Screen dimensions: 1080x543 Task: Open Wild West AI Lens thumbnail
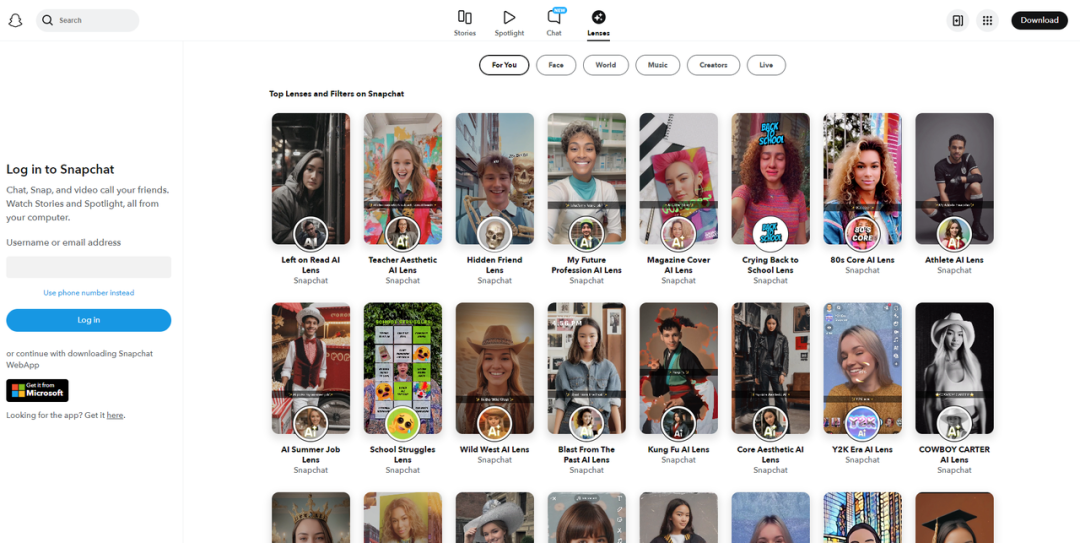pos(495,368)
